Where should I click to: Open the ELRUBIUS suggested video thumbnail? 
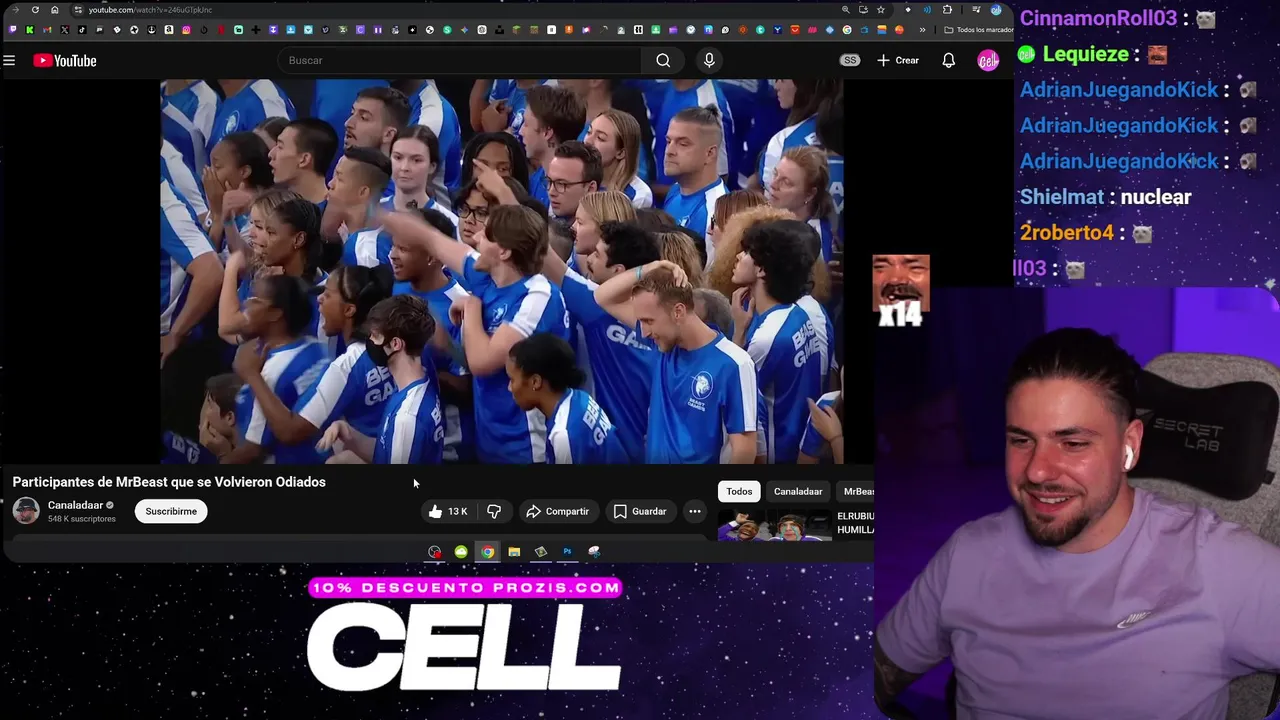tap(775, 525)
